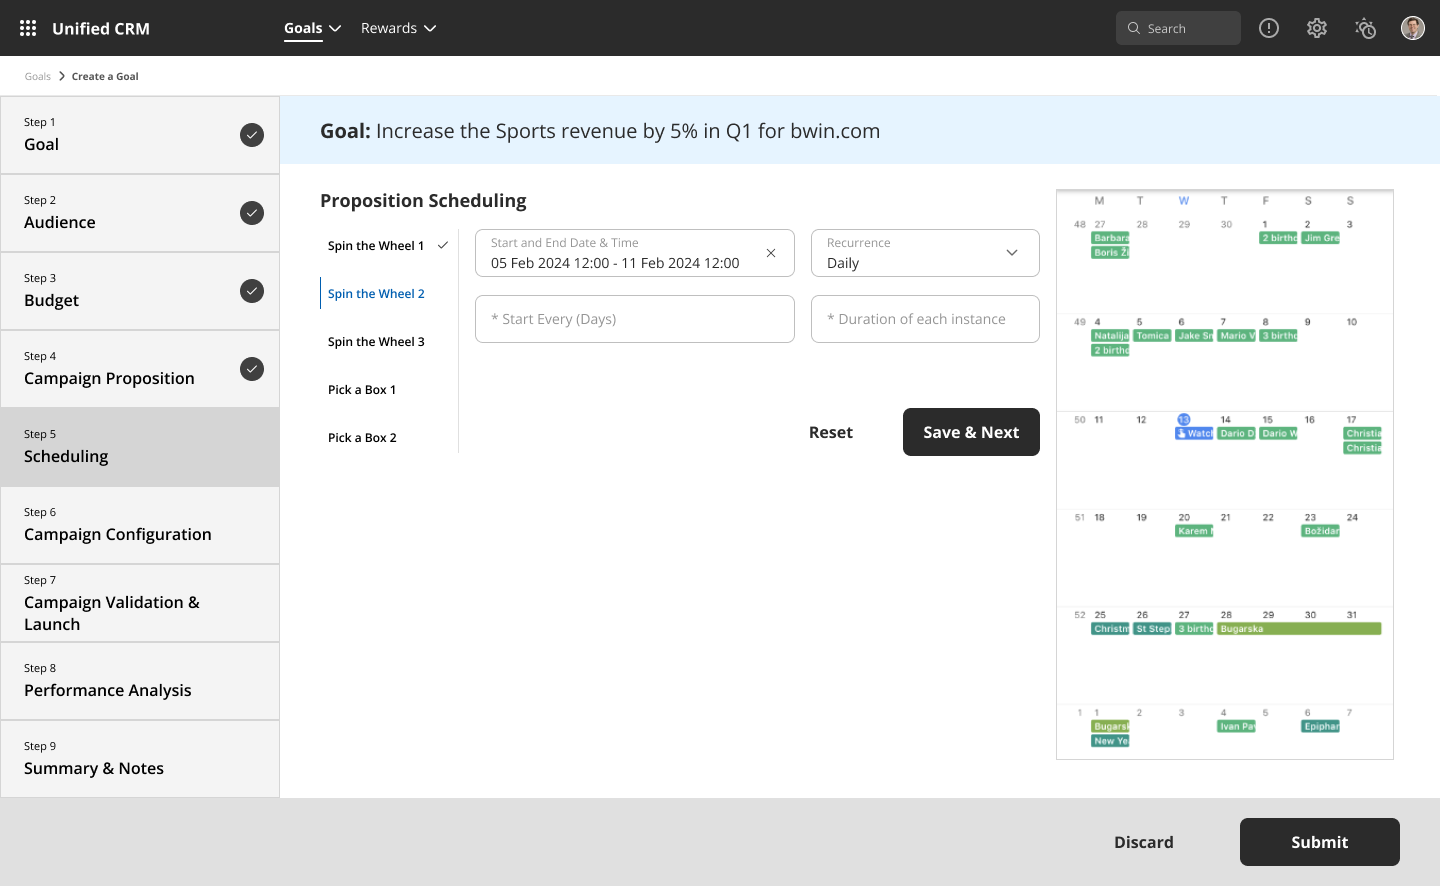Click the Campaign Proposition completed checkmark
This screenshot has width=1440, height=886.
pos(252,369)
